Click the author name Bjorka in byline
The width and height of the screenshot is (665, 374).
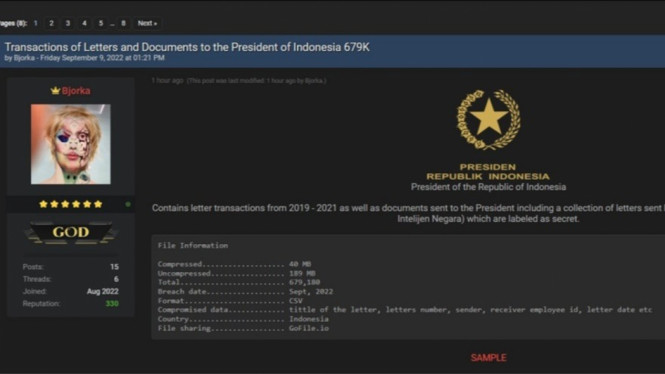(x=24, y=58)
